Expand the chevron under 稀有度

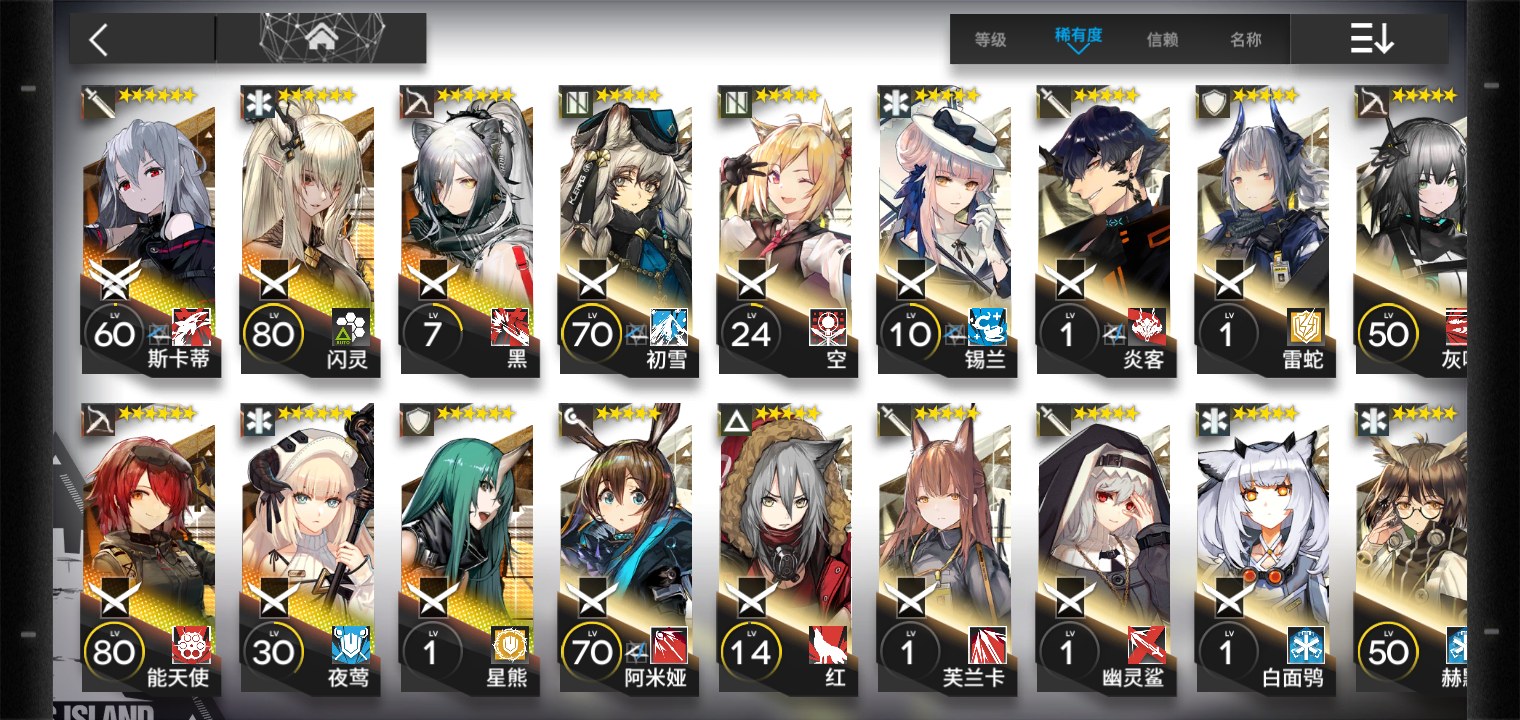click(x=1078, y=48)
